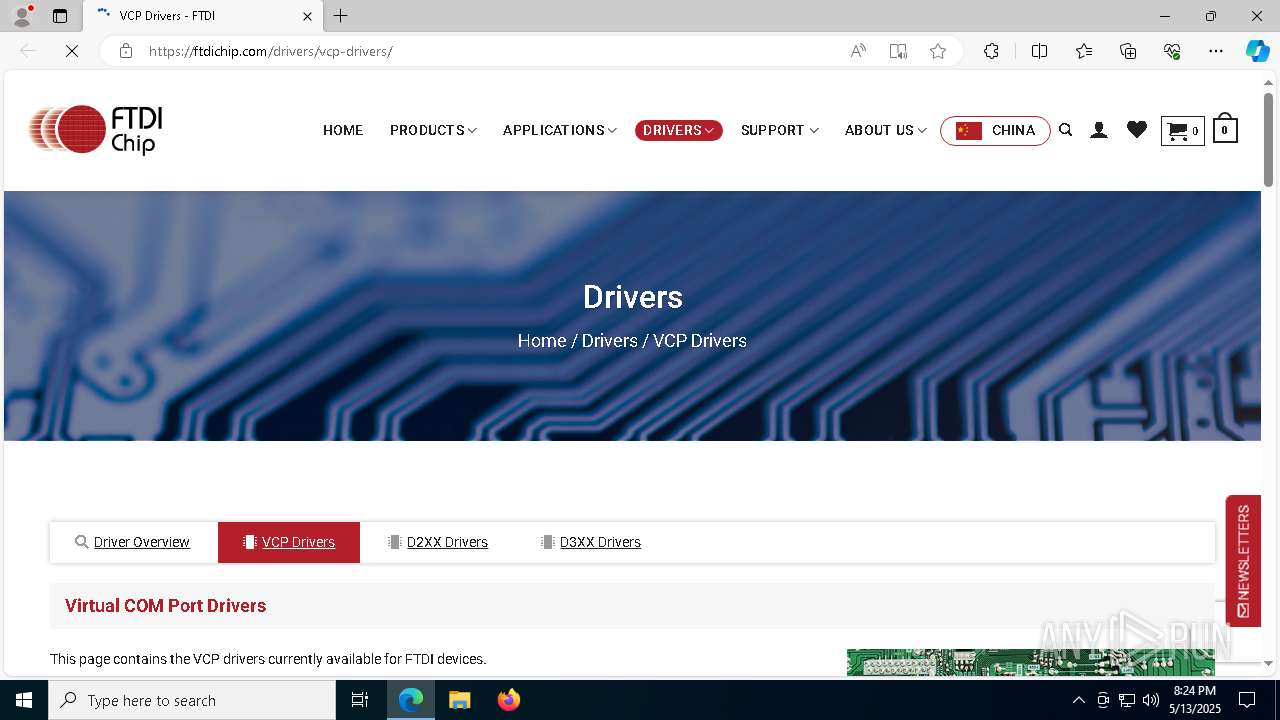Open immersive reader icon in address bar
1280x720 pixels.
(x=898, y=51)
